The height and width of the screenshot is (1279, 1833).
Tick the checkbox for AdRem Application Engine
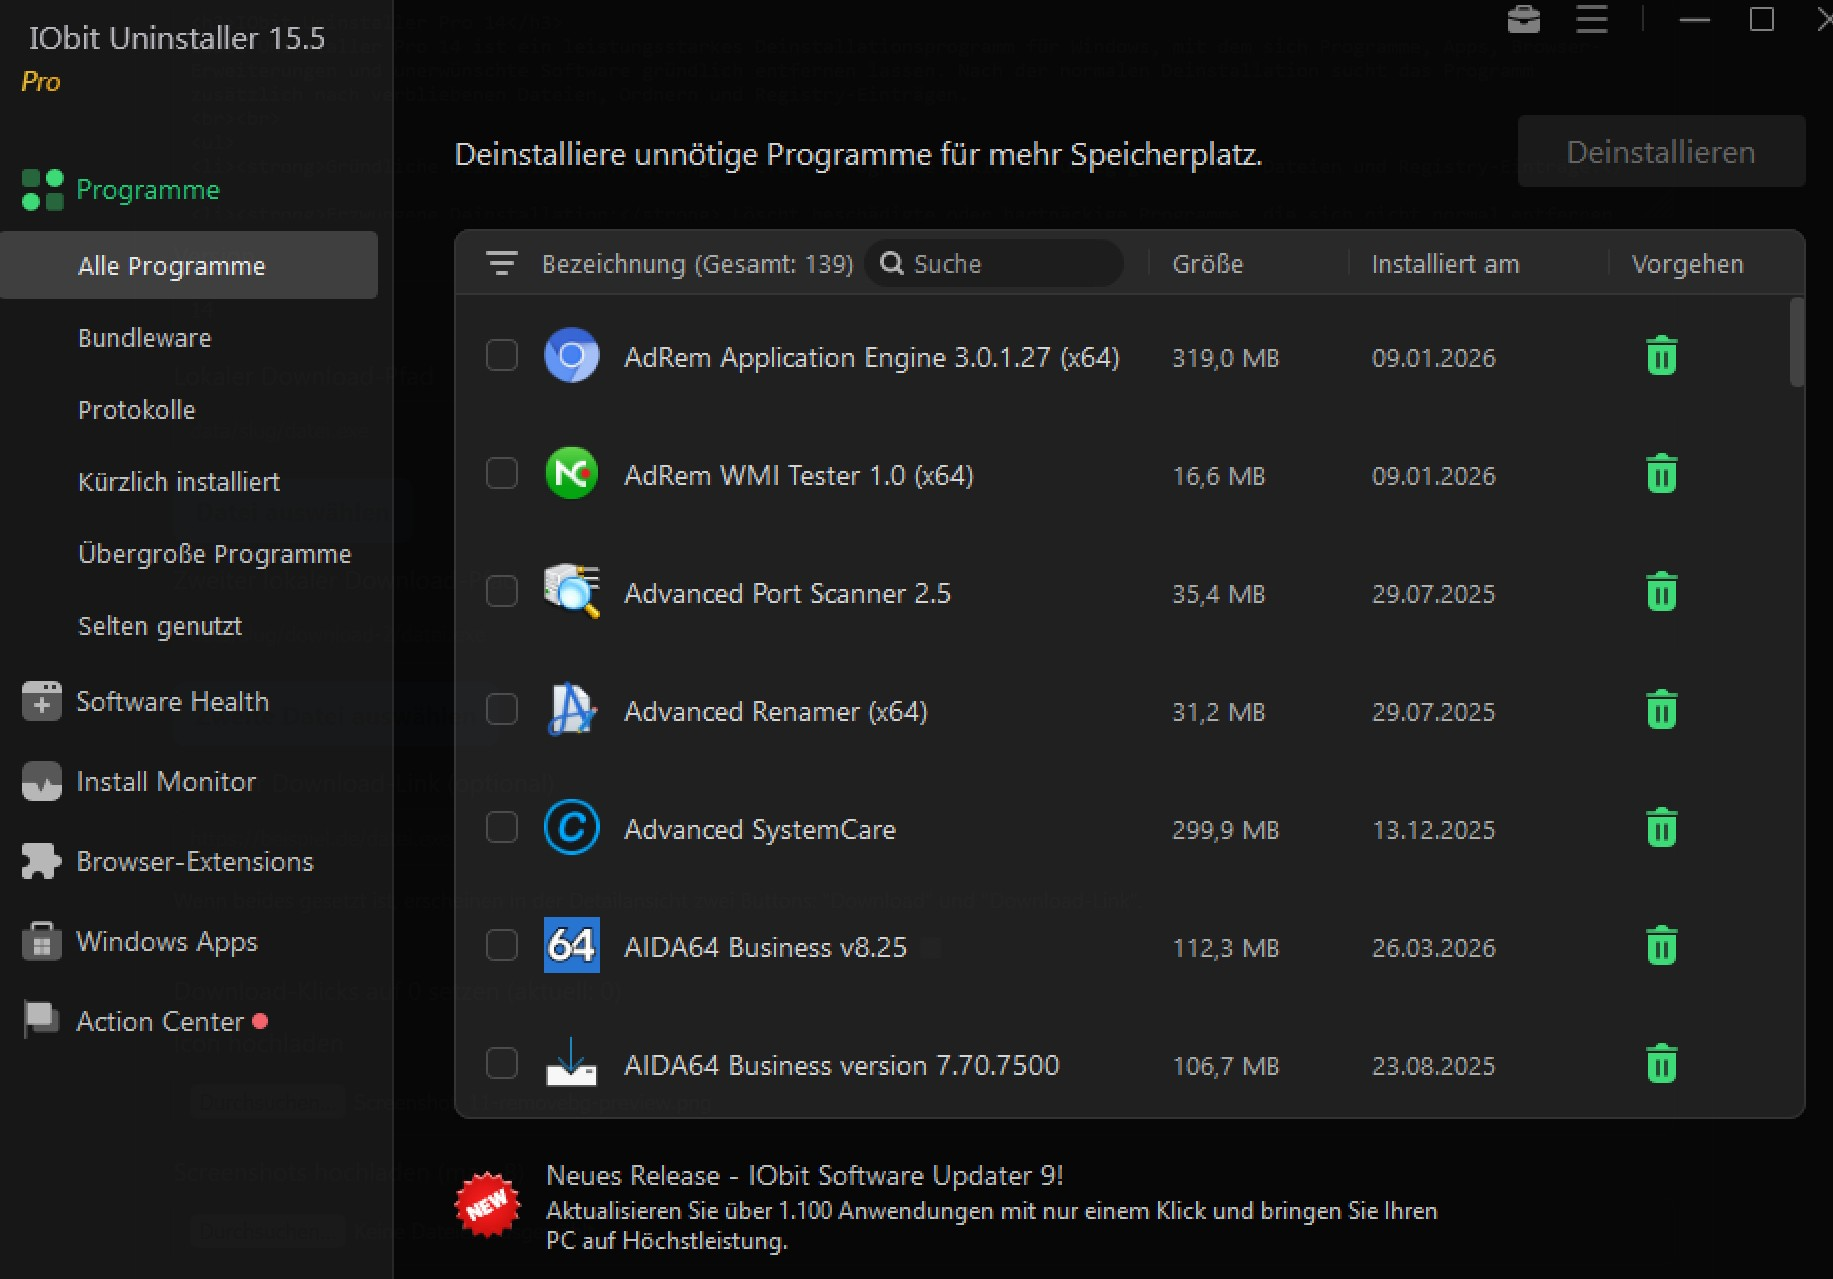(x=501, y=355)
